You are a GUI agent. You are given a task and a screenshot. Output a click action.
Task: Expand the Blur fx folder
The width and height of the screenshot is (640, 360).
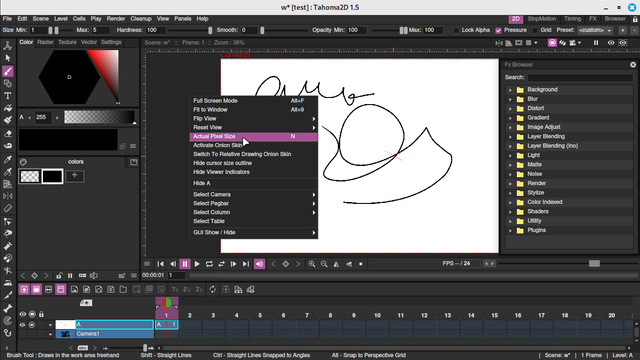pyautogui.click(x=510, y=99)
